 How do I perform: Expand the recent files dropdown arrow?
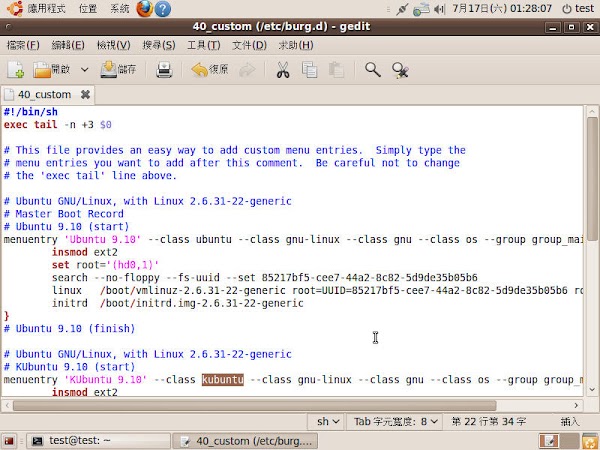point(85,70)
